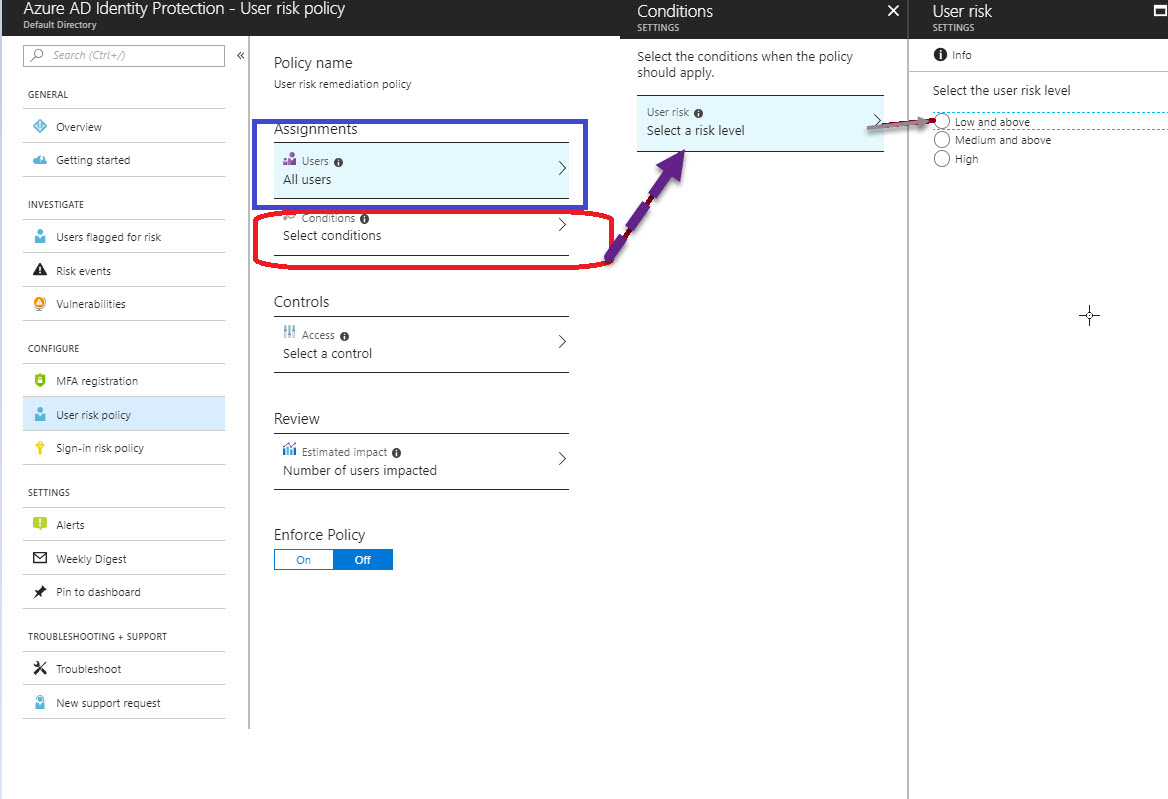This screenshot has height=799, width=1168.
Task: Expand the Users assignment showing All users
Action: coord(421,170)
